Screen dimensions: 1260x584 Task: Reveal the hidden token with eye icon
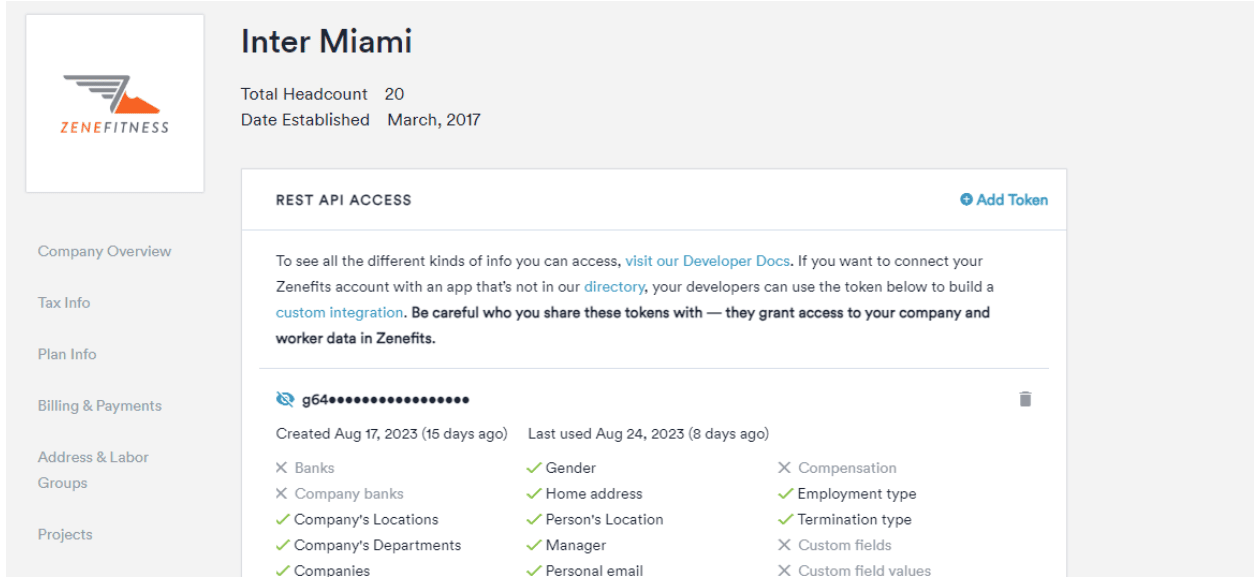pyautogui.click(x=285, y=400)
